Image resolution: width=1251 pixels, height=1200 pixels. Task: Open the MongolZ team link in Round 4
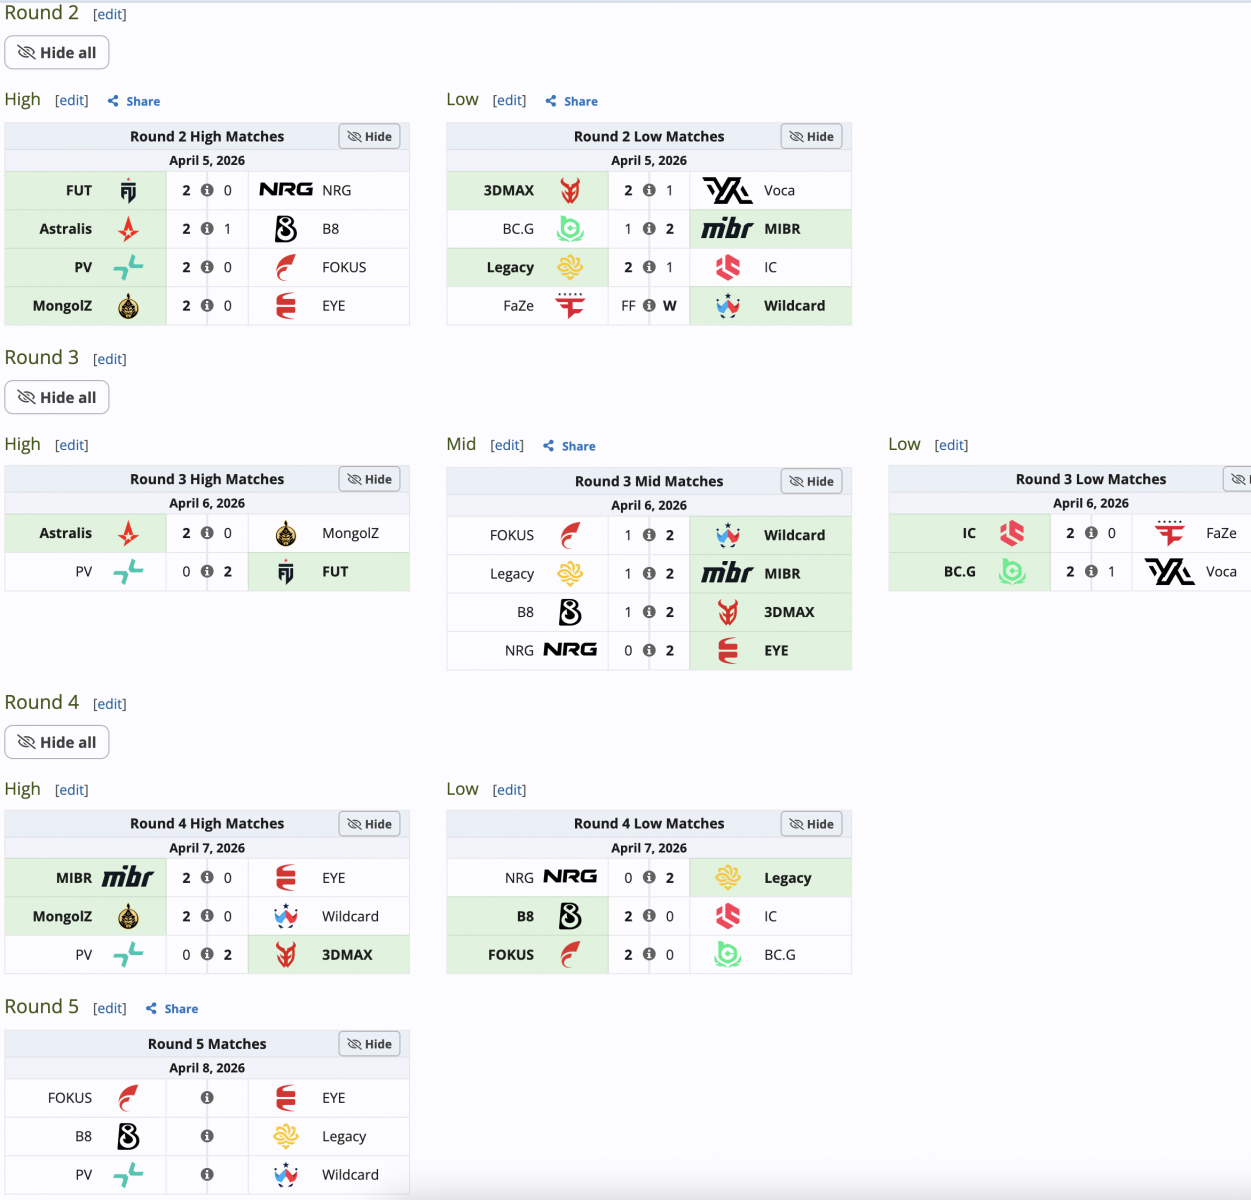(62, 917)
